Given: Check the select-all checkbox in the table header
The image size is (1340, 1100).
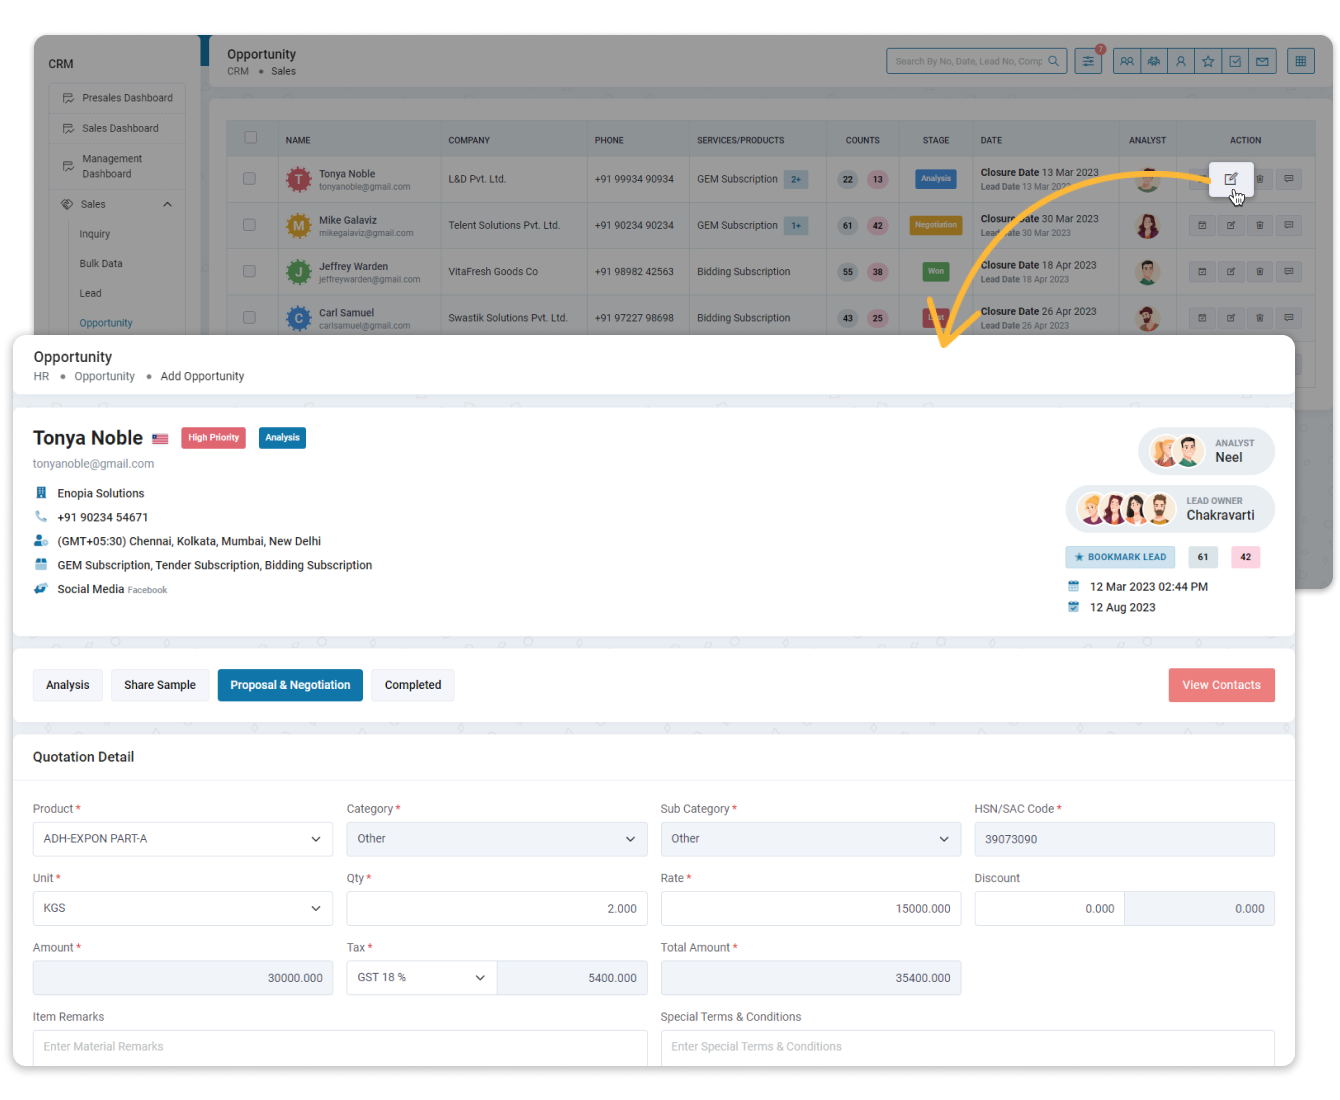Looking at the screenshot, I should point(250,138).
